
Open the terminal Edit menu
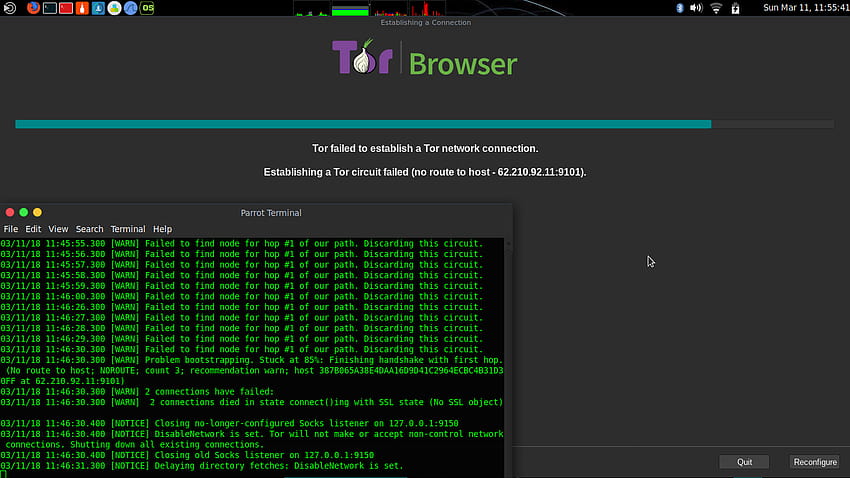pyautogui.click(x=33, y=229)
